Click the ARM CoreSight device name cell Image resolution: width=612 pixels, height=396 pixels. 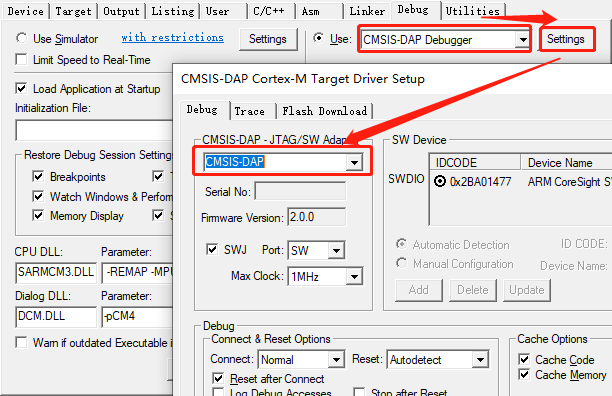tap(569, 182)
